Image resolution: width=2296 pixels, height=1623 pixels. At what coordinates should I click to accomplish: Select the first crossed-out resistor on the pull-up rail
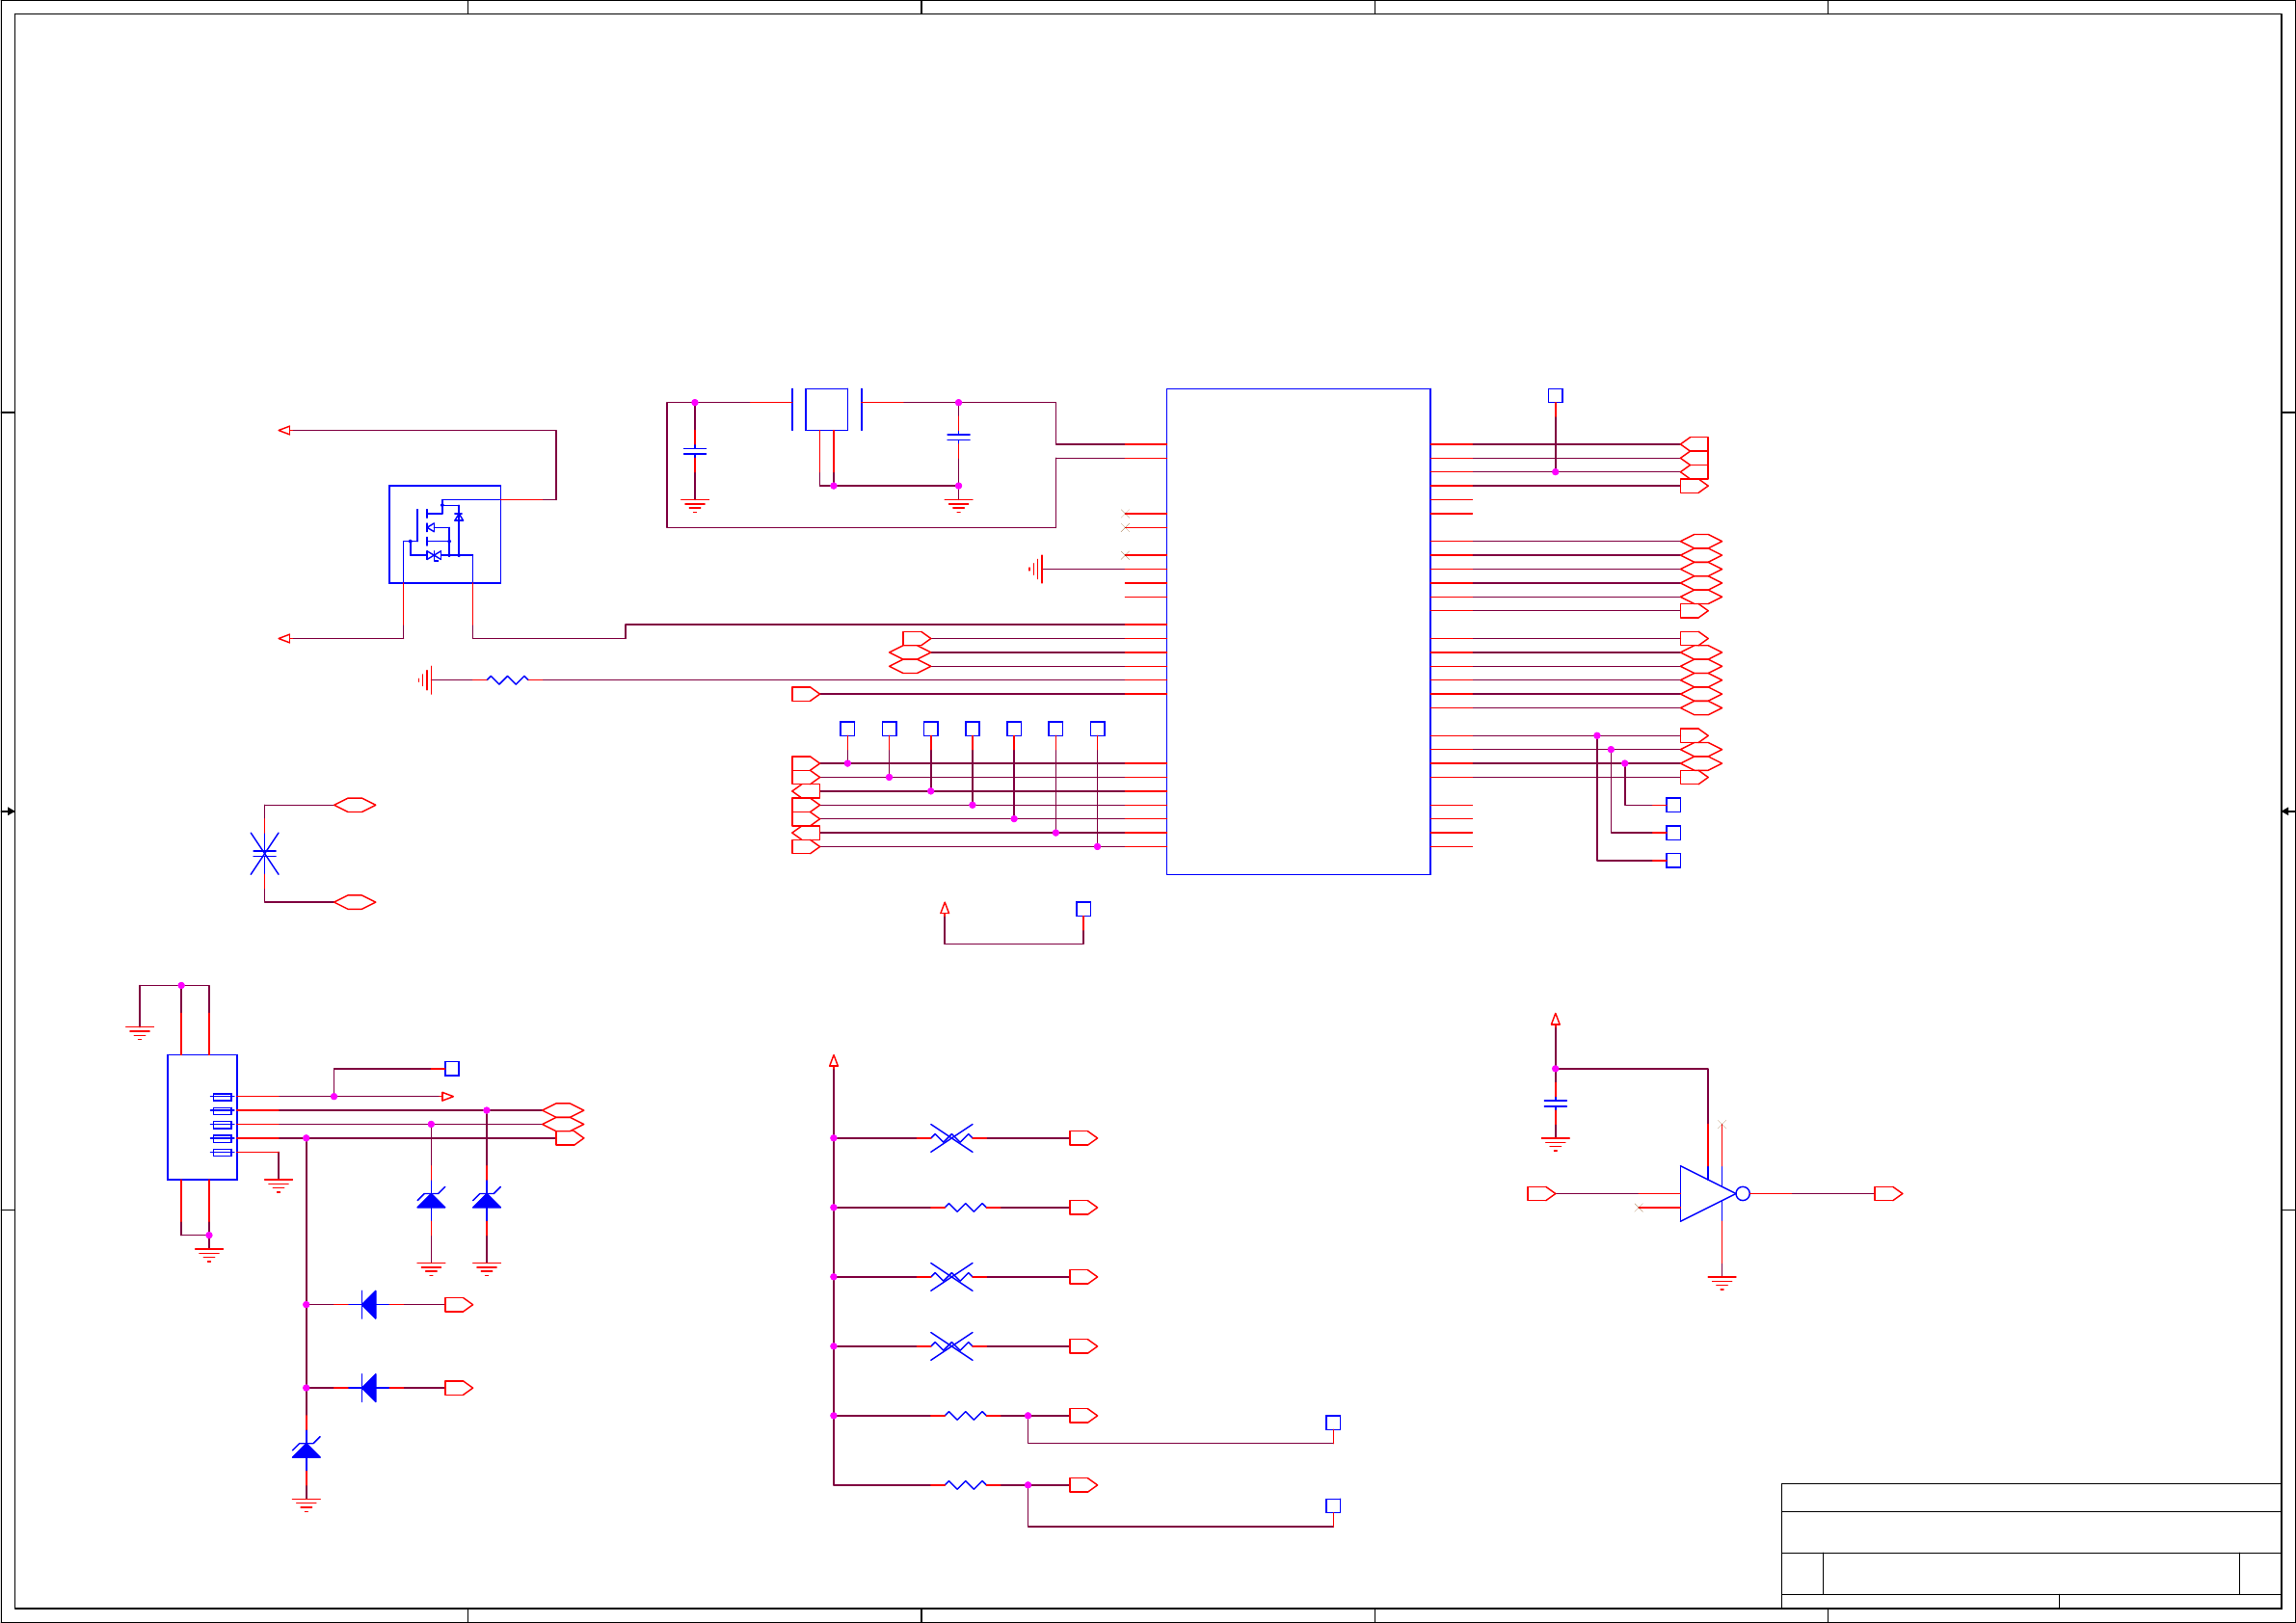[x=951, y=1138]
